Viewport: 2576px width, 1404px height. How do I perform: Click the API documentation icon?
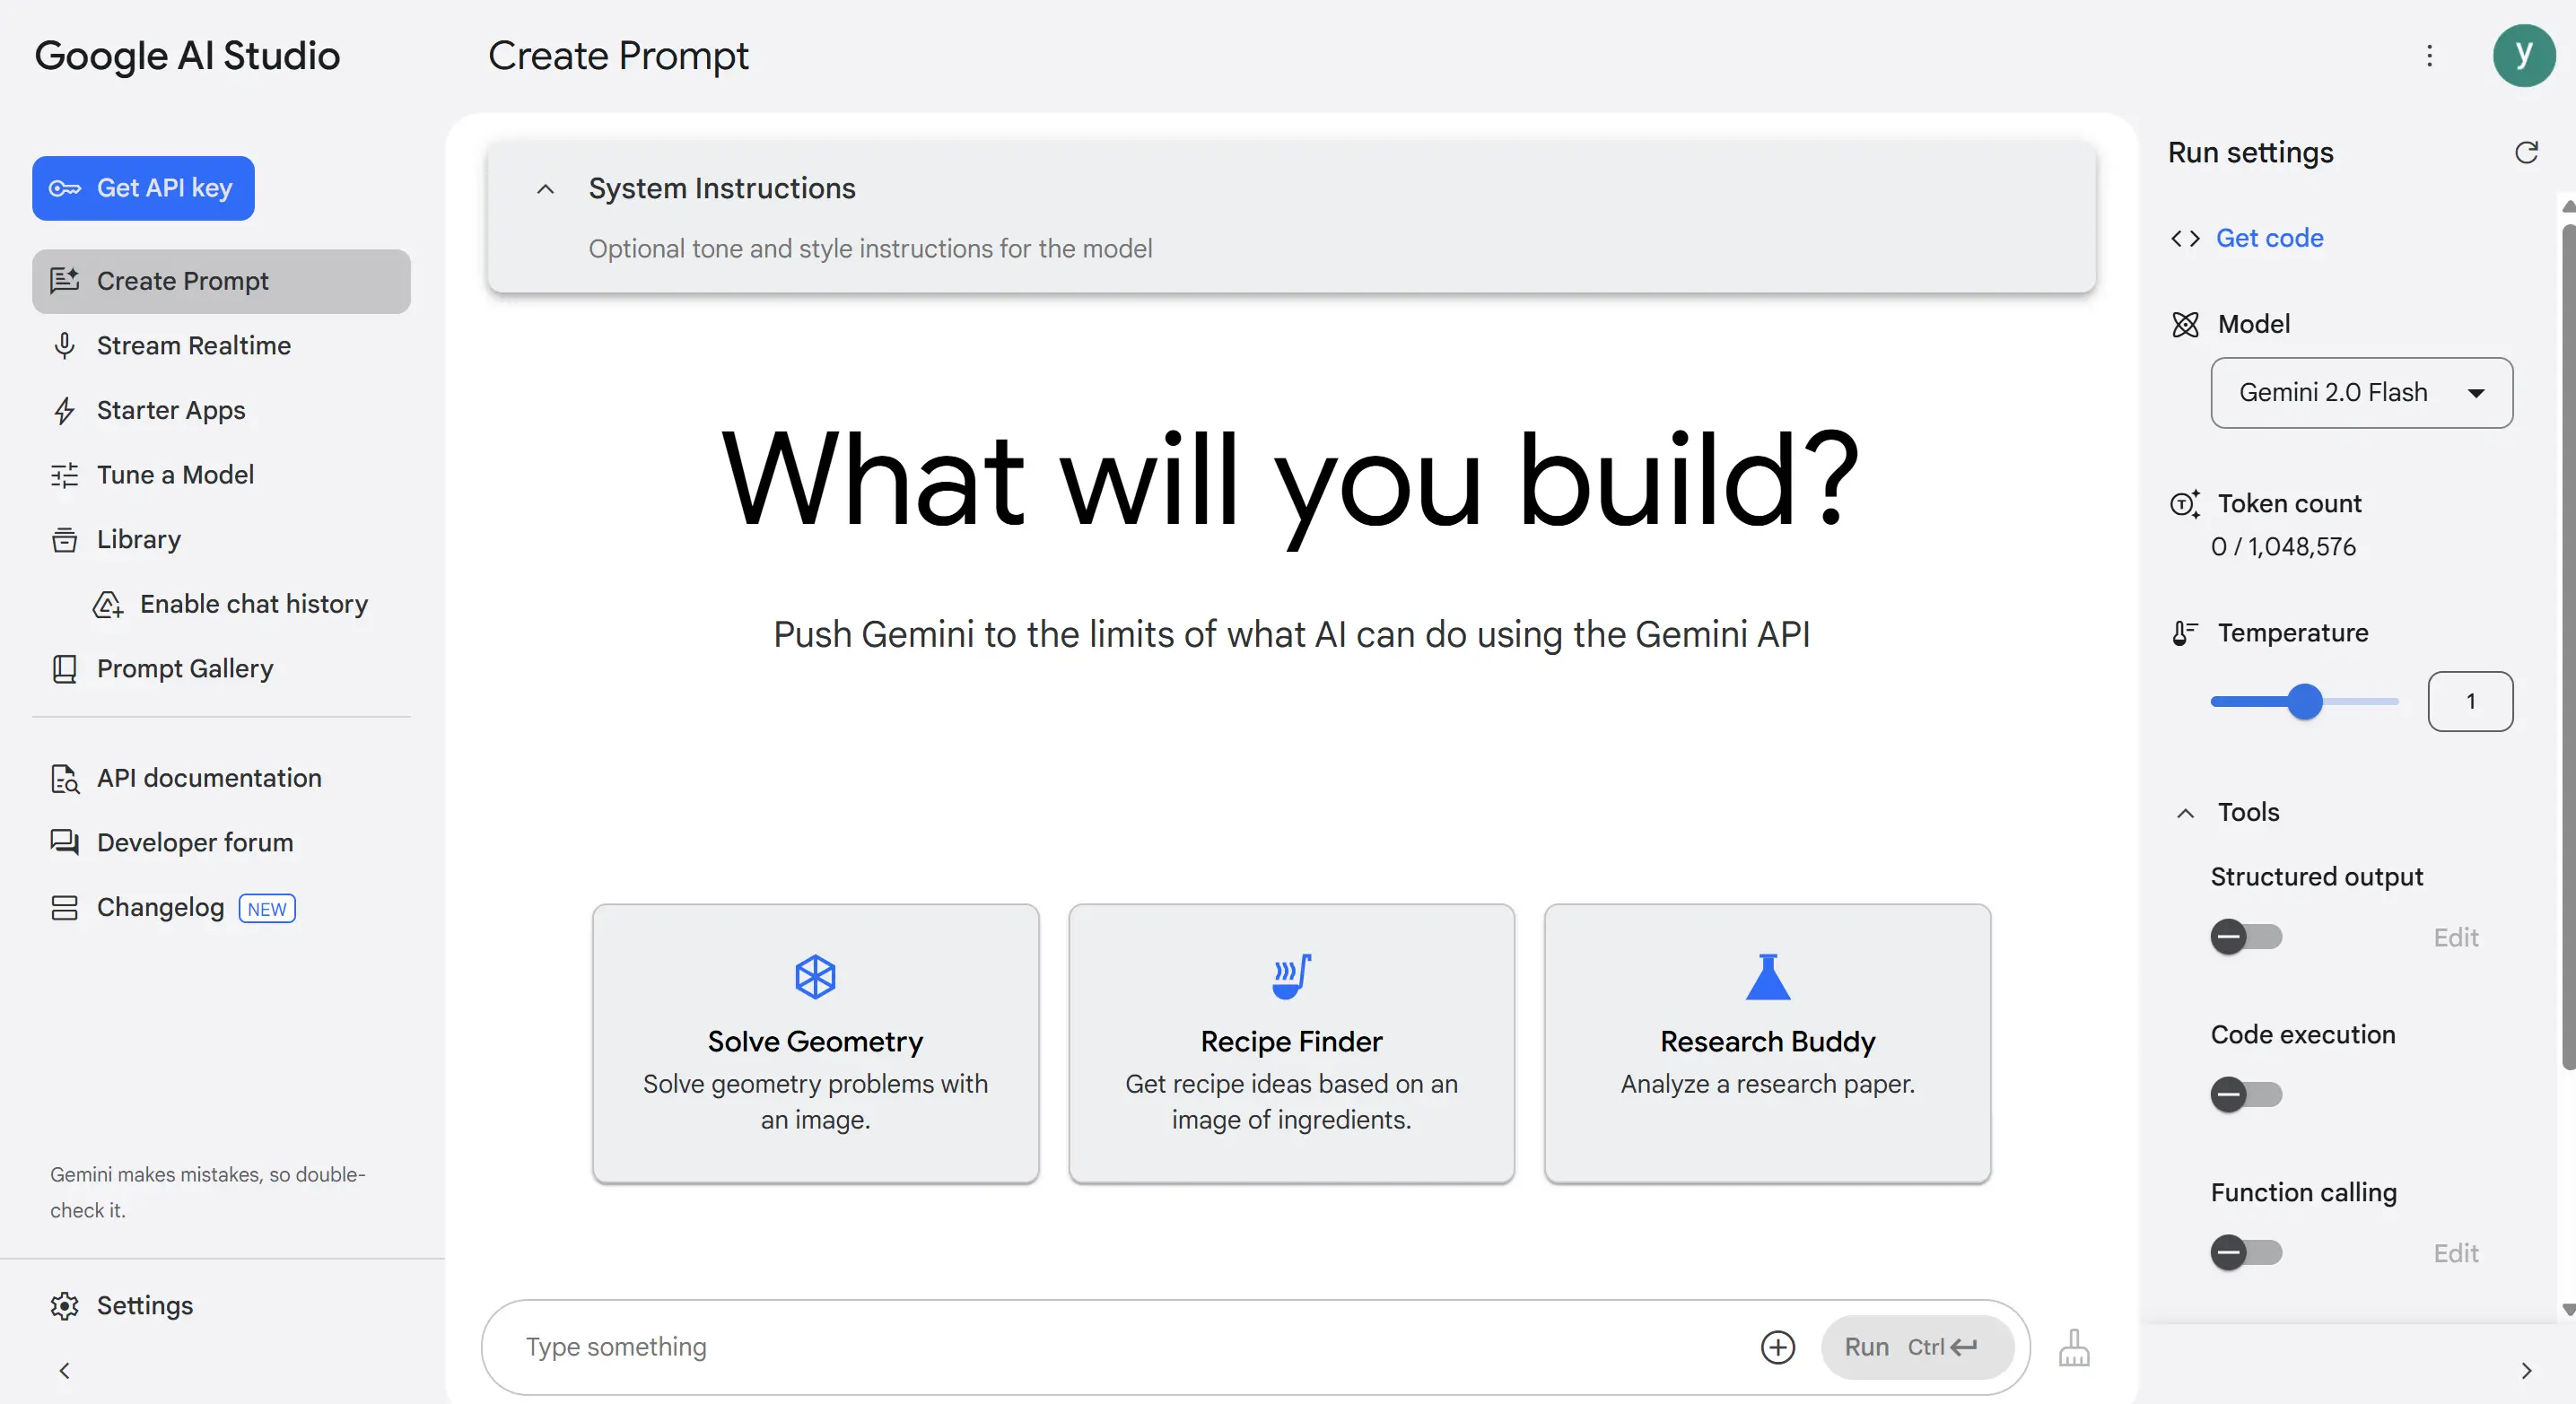click(x=65, y=778)
